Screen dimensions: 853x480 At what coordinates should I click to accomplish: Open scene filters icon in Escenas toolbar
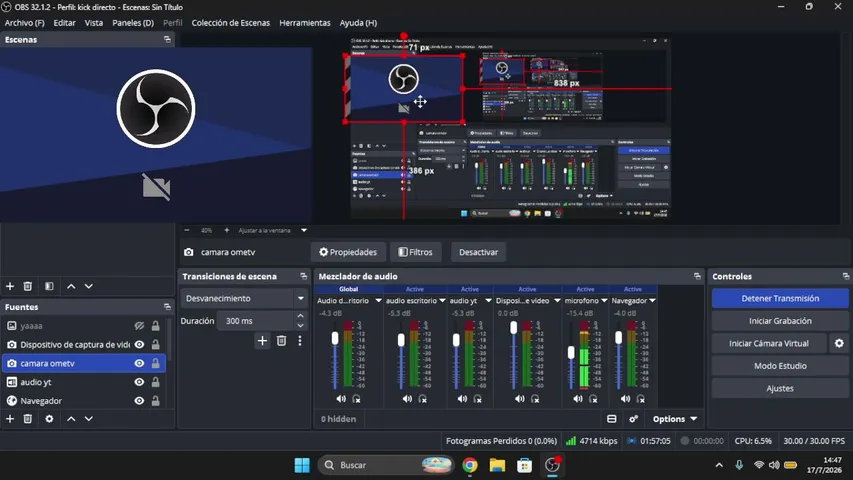click(49, 286)
